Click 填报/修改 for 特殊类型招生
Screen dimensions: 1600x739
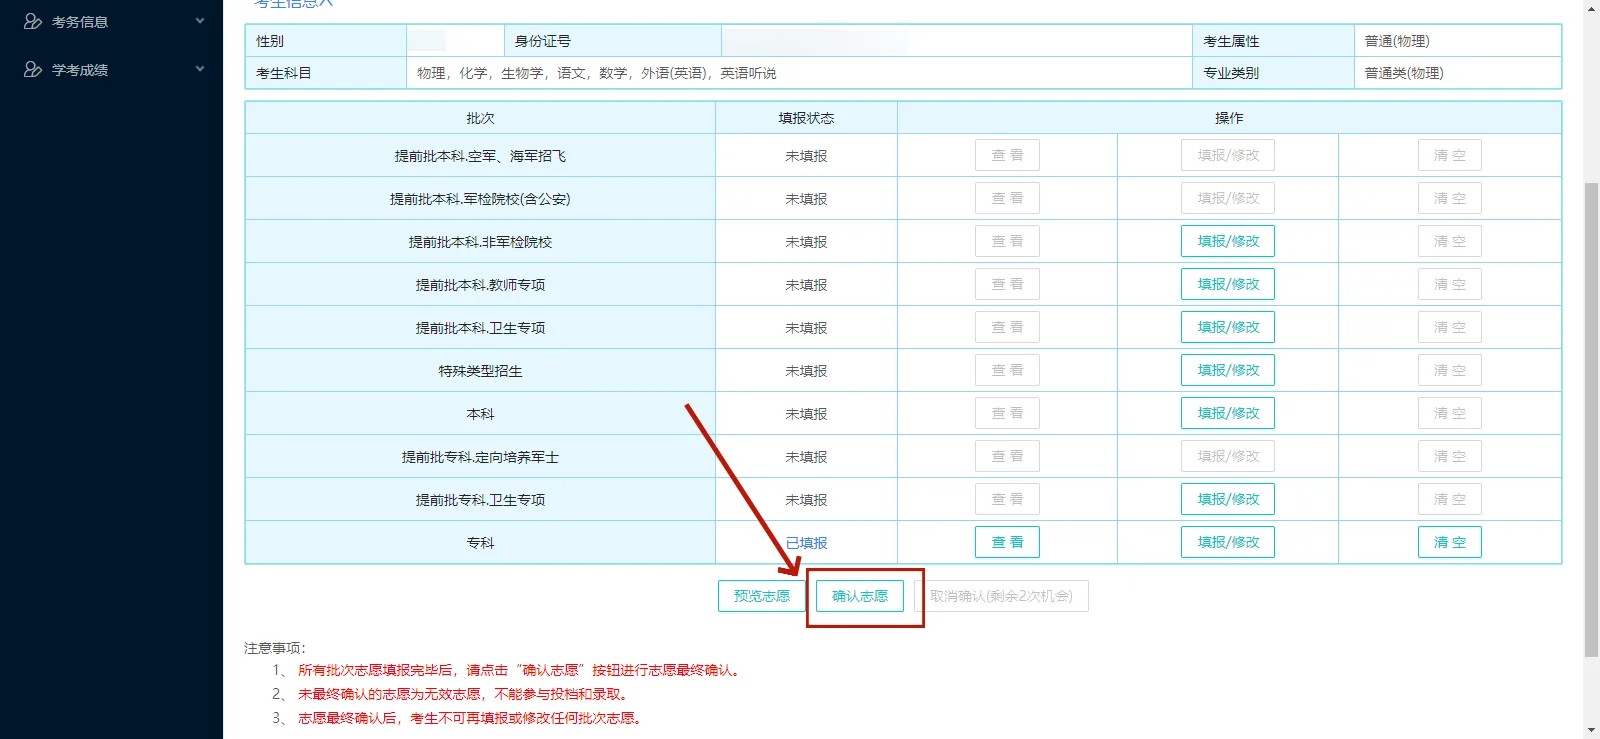pyautogui.click(x=1228, y=370)
